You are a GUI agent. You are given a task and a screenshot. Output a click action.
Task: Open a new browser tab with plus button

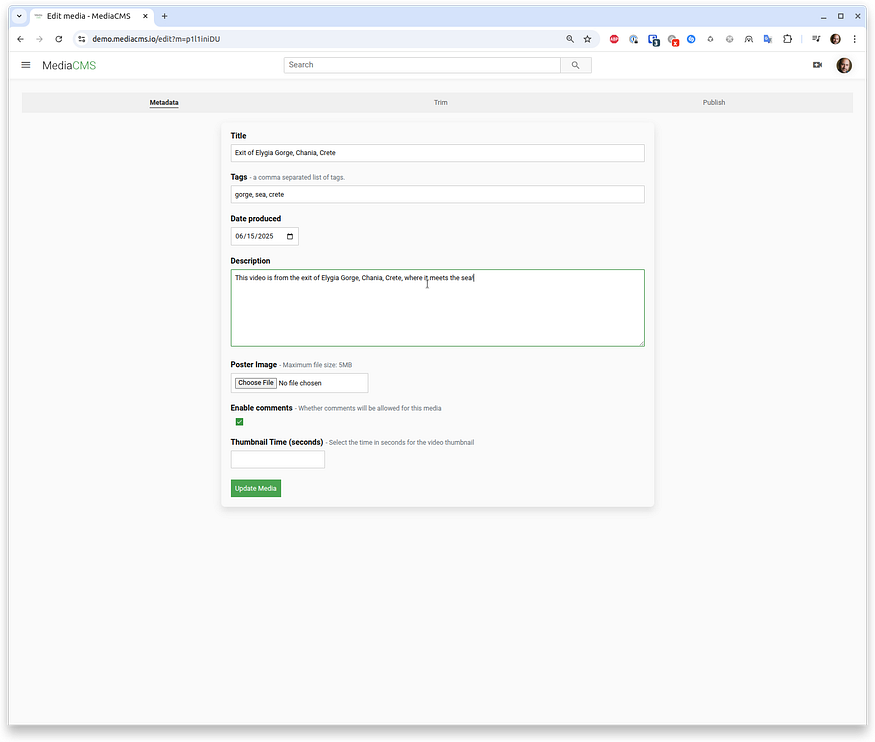coord(164,16)
